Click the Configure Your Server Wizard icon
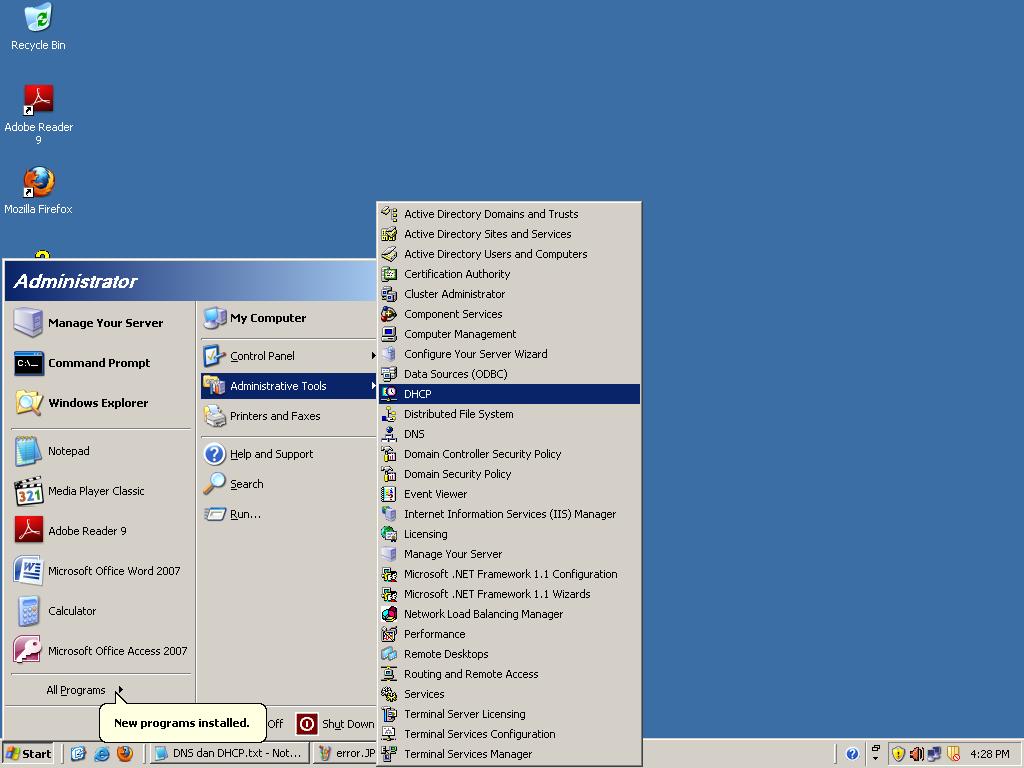Viewport: 1024px width, 768px height. click(x=389, y=354)
